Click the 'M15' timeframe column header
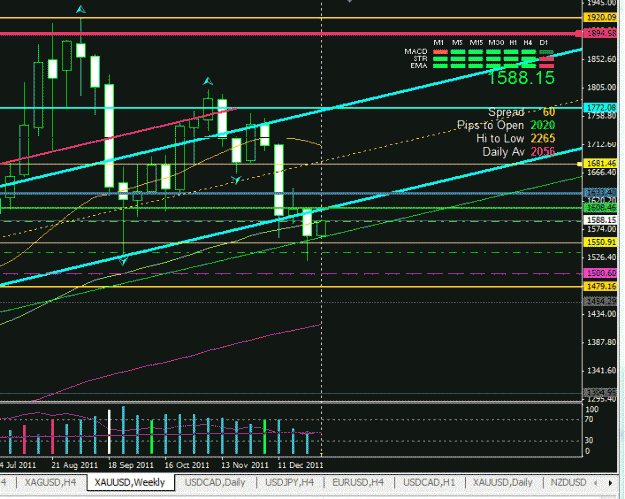Viewport: 625px width, 499px height. (x=476, y=43)
